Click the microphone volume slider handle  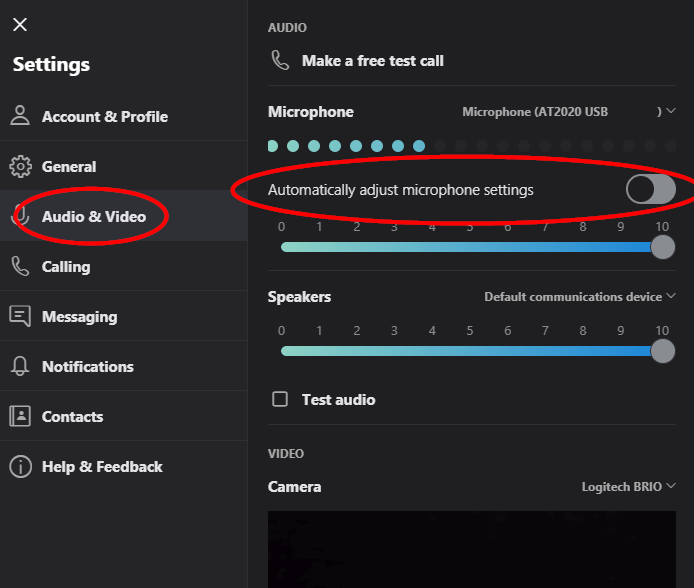pos(663,247)
